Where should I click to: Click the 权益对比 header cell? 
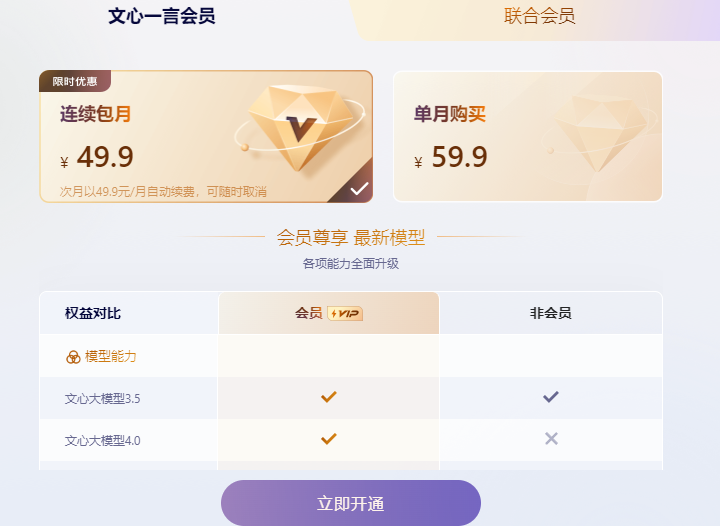(93, 313)
